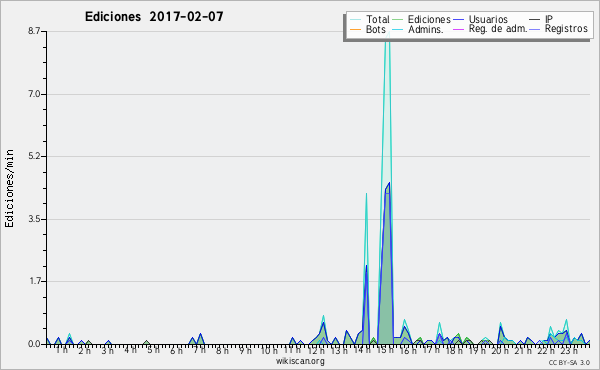600x370 pixels.
Task: Click the 5.2 y-axis value
Action: pos(34,156)
